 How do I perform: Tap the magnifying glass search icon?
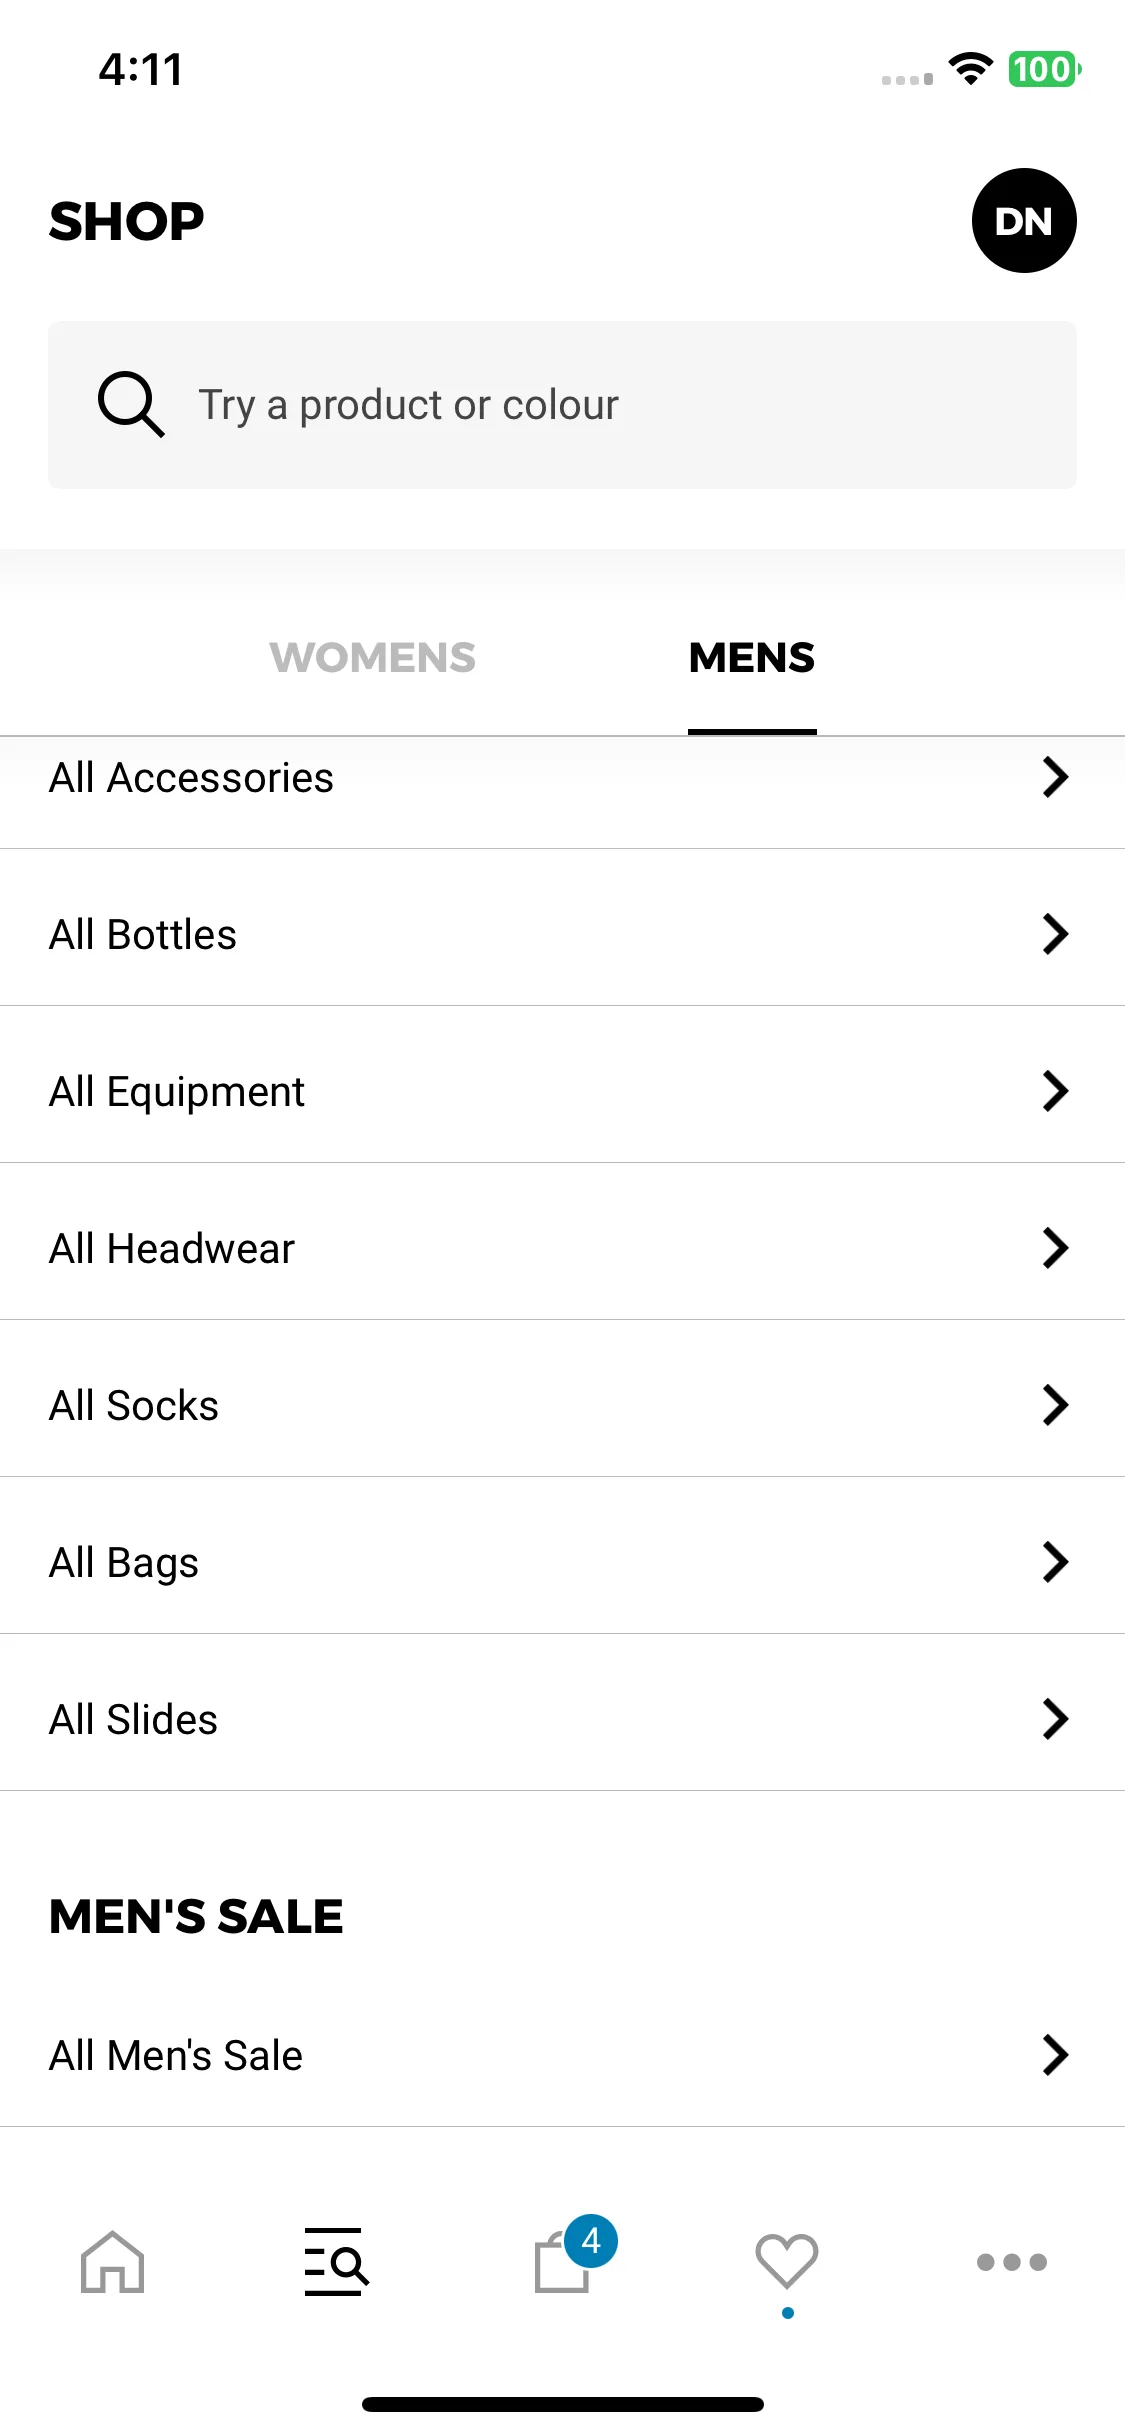pyautogui.click(x=131, y=405)
